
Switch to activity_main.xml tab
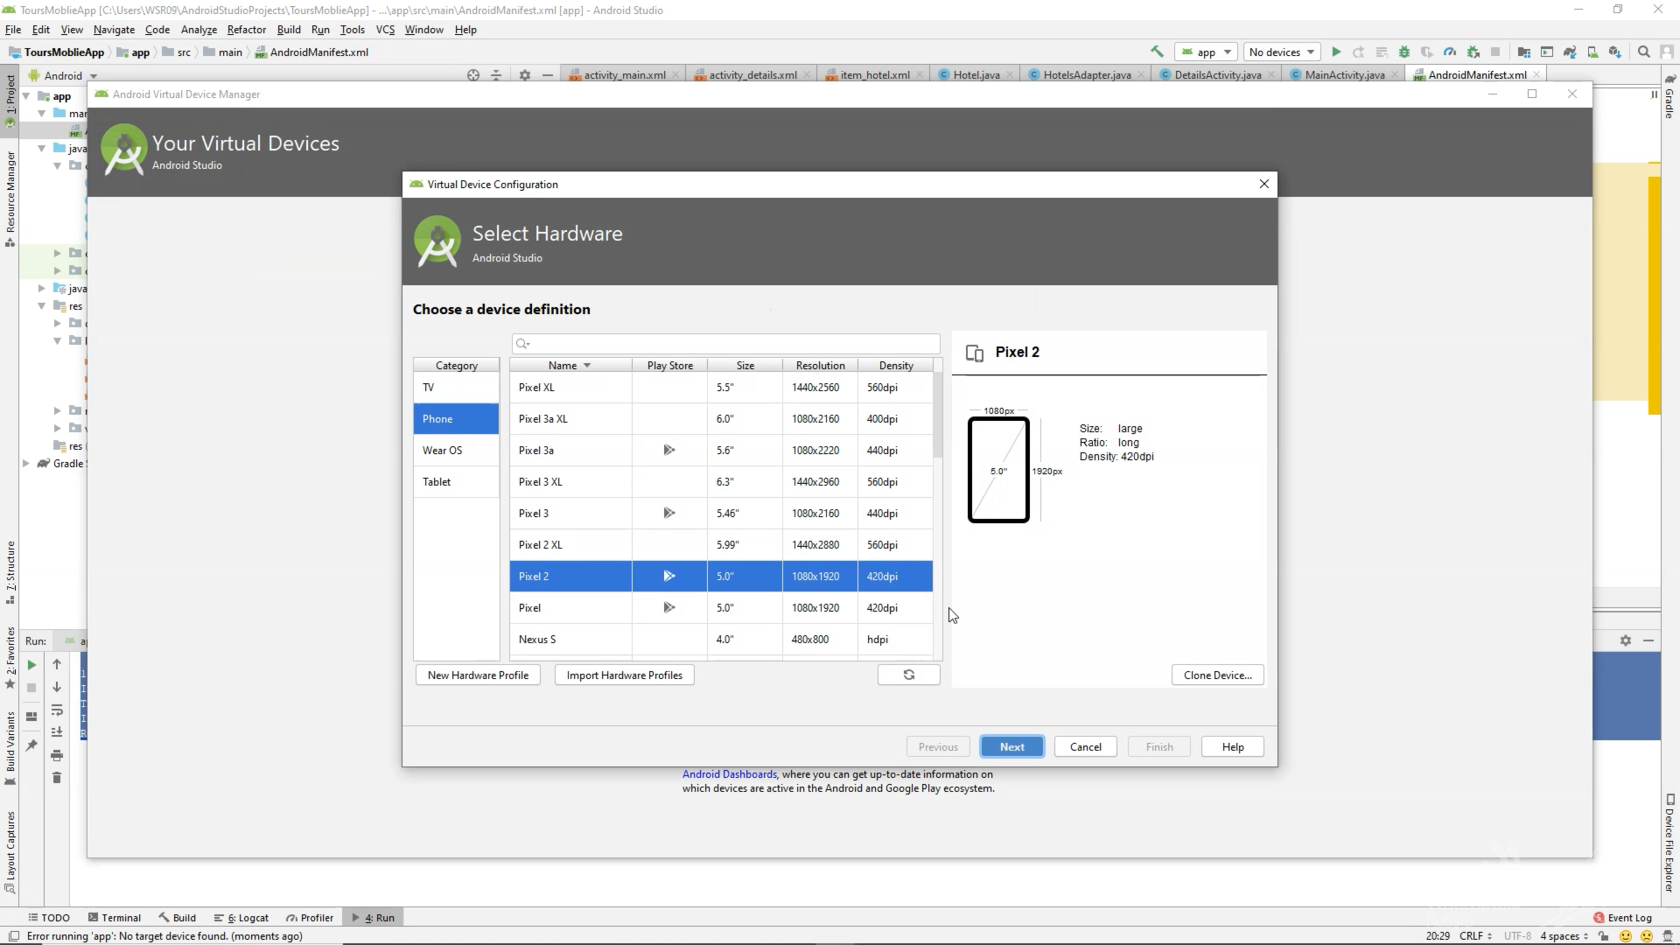(624, 75)
